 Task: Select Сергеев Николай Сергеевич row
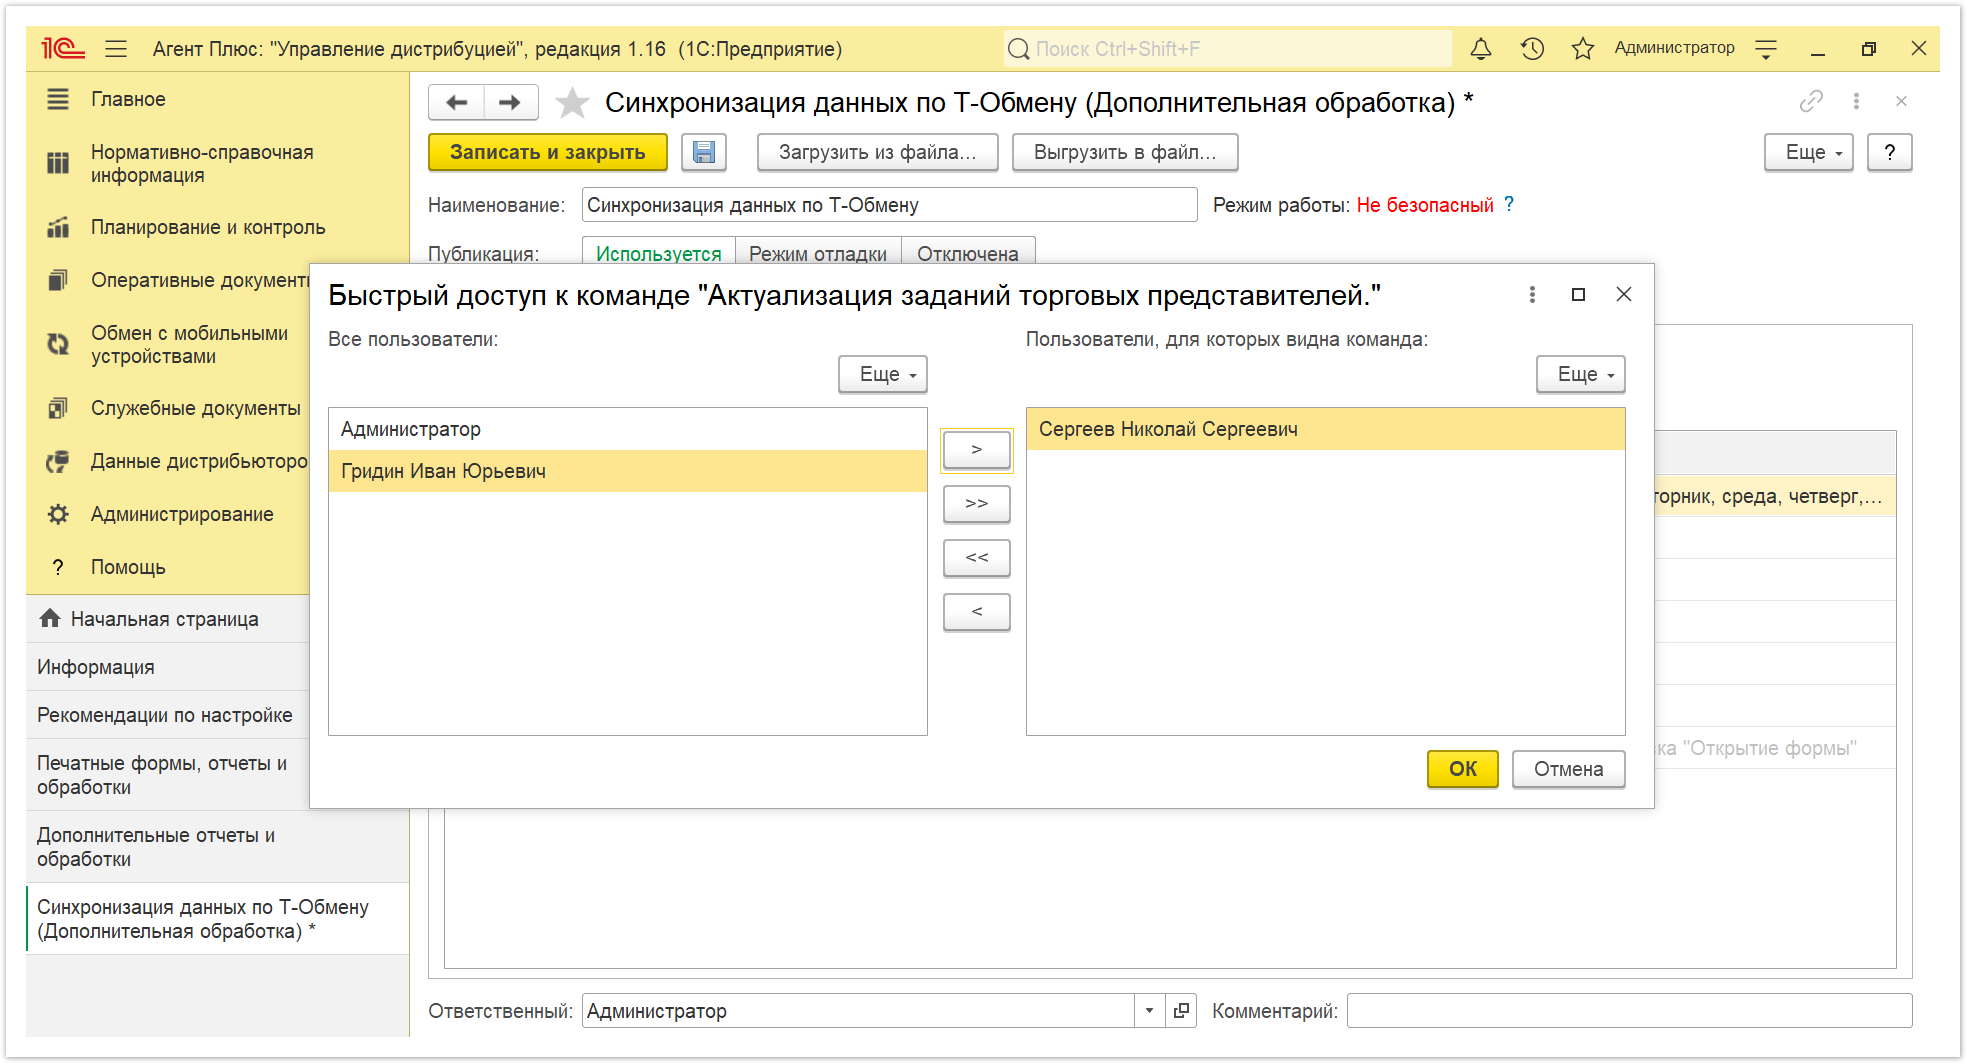[x=1326, y=429]
